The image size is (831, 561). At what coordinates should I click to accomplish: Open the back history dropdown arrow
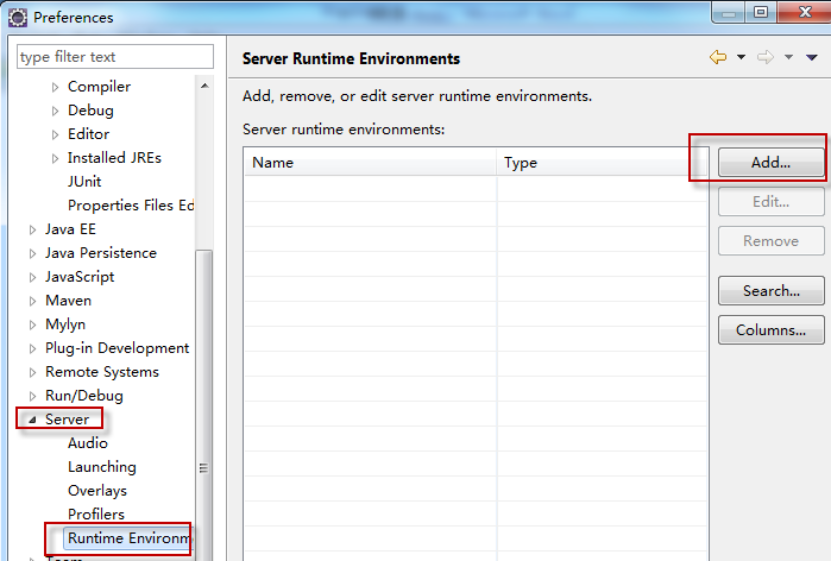point(741,57)
